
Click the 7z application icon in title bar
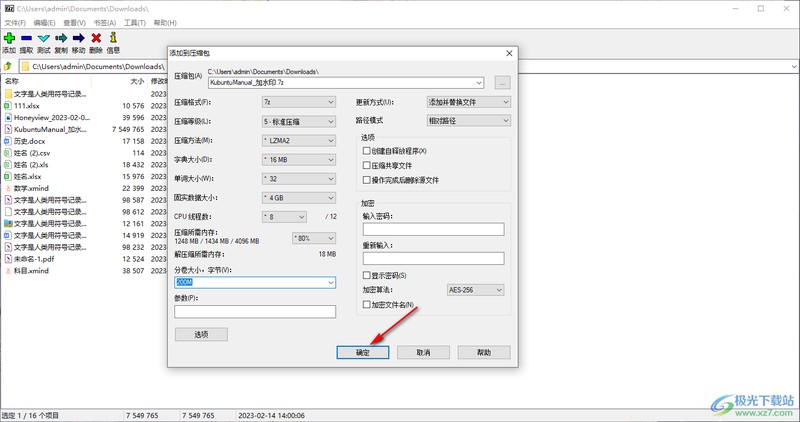point(9,9)
